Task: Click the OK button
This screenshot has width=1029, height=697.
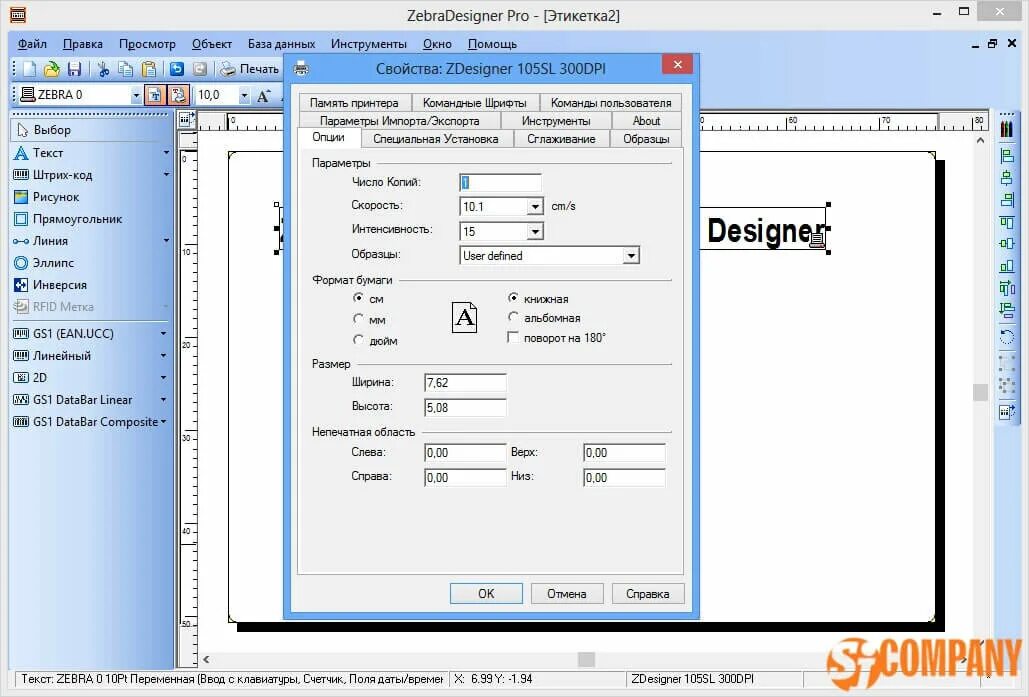Action: pos(486,593)
